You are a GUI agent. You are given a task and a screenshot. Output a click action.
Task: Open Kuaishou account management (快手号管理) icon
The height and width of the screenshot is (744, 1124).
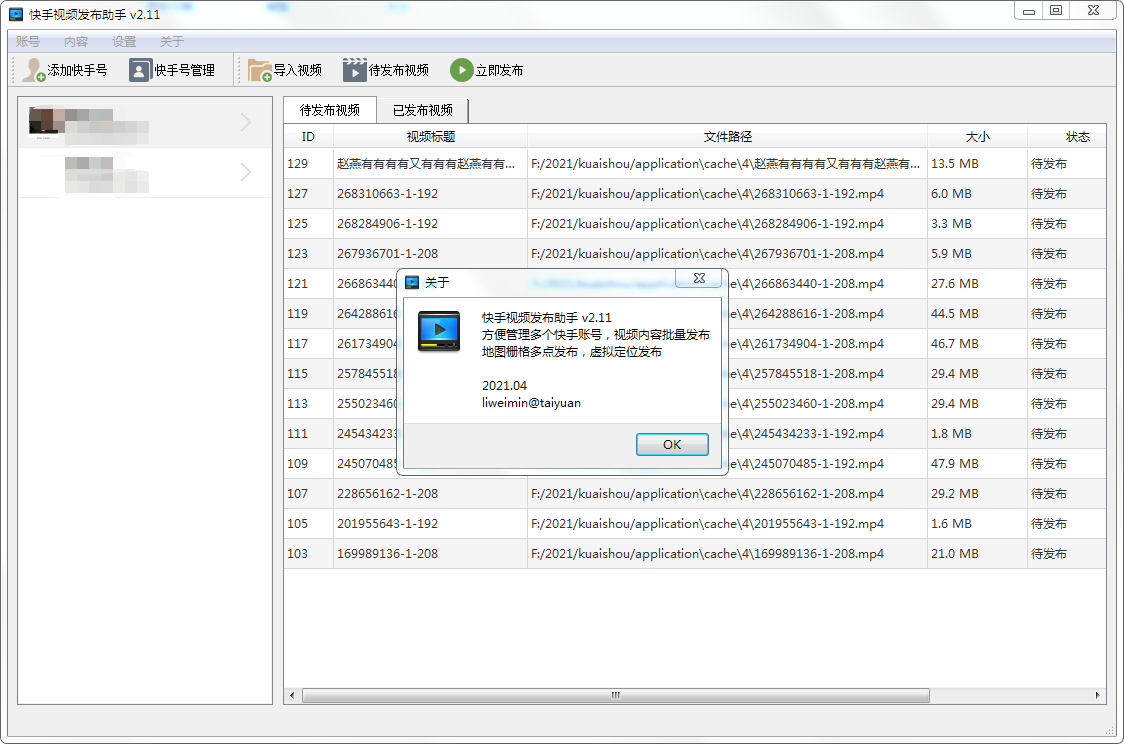[x=140, y=70]
